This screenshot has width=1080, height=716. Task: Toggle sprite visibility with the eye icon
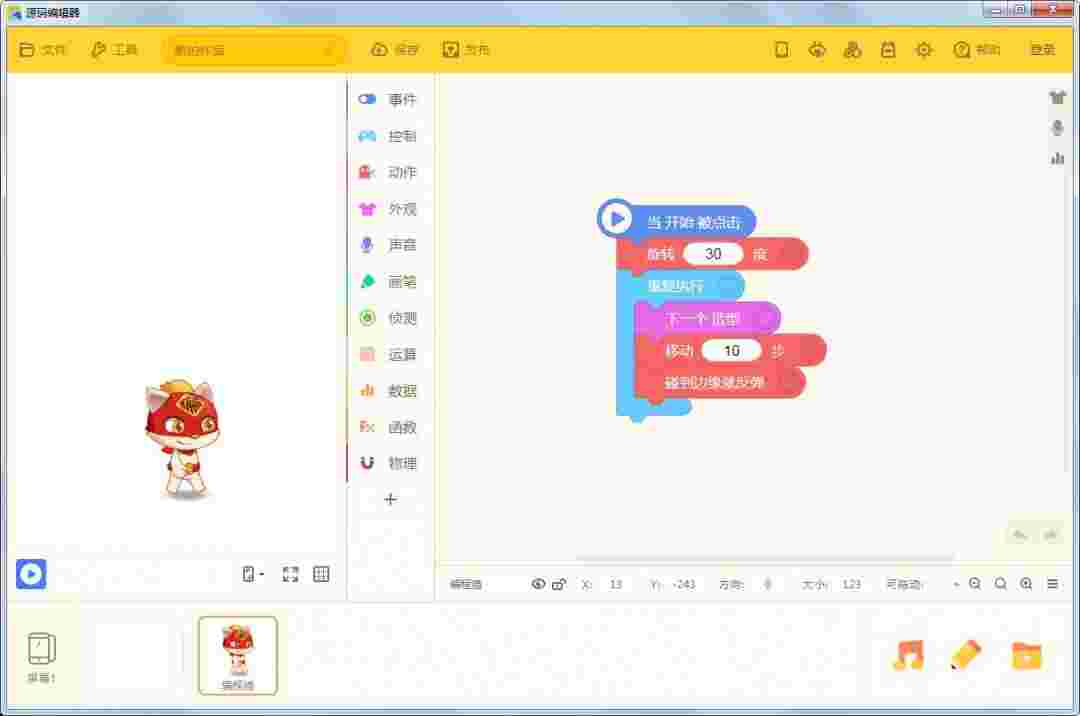pyautogui.click(x=538, y=584)
